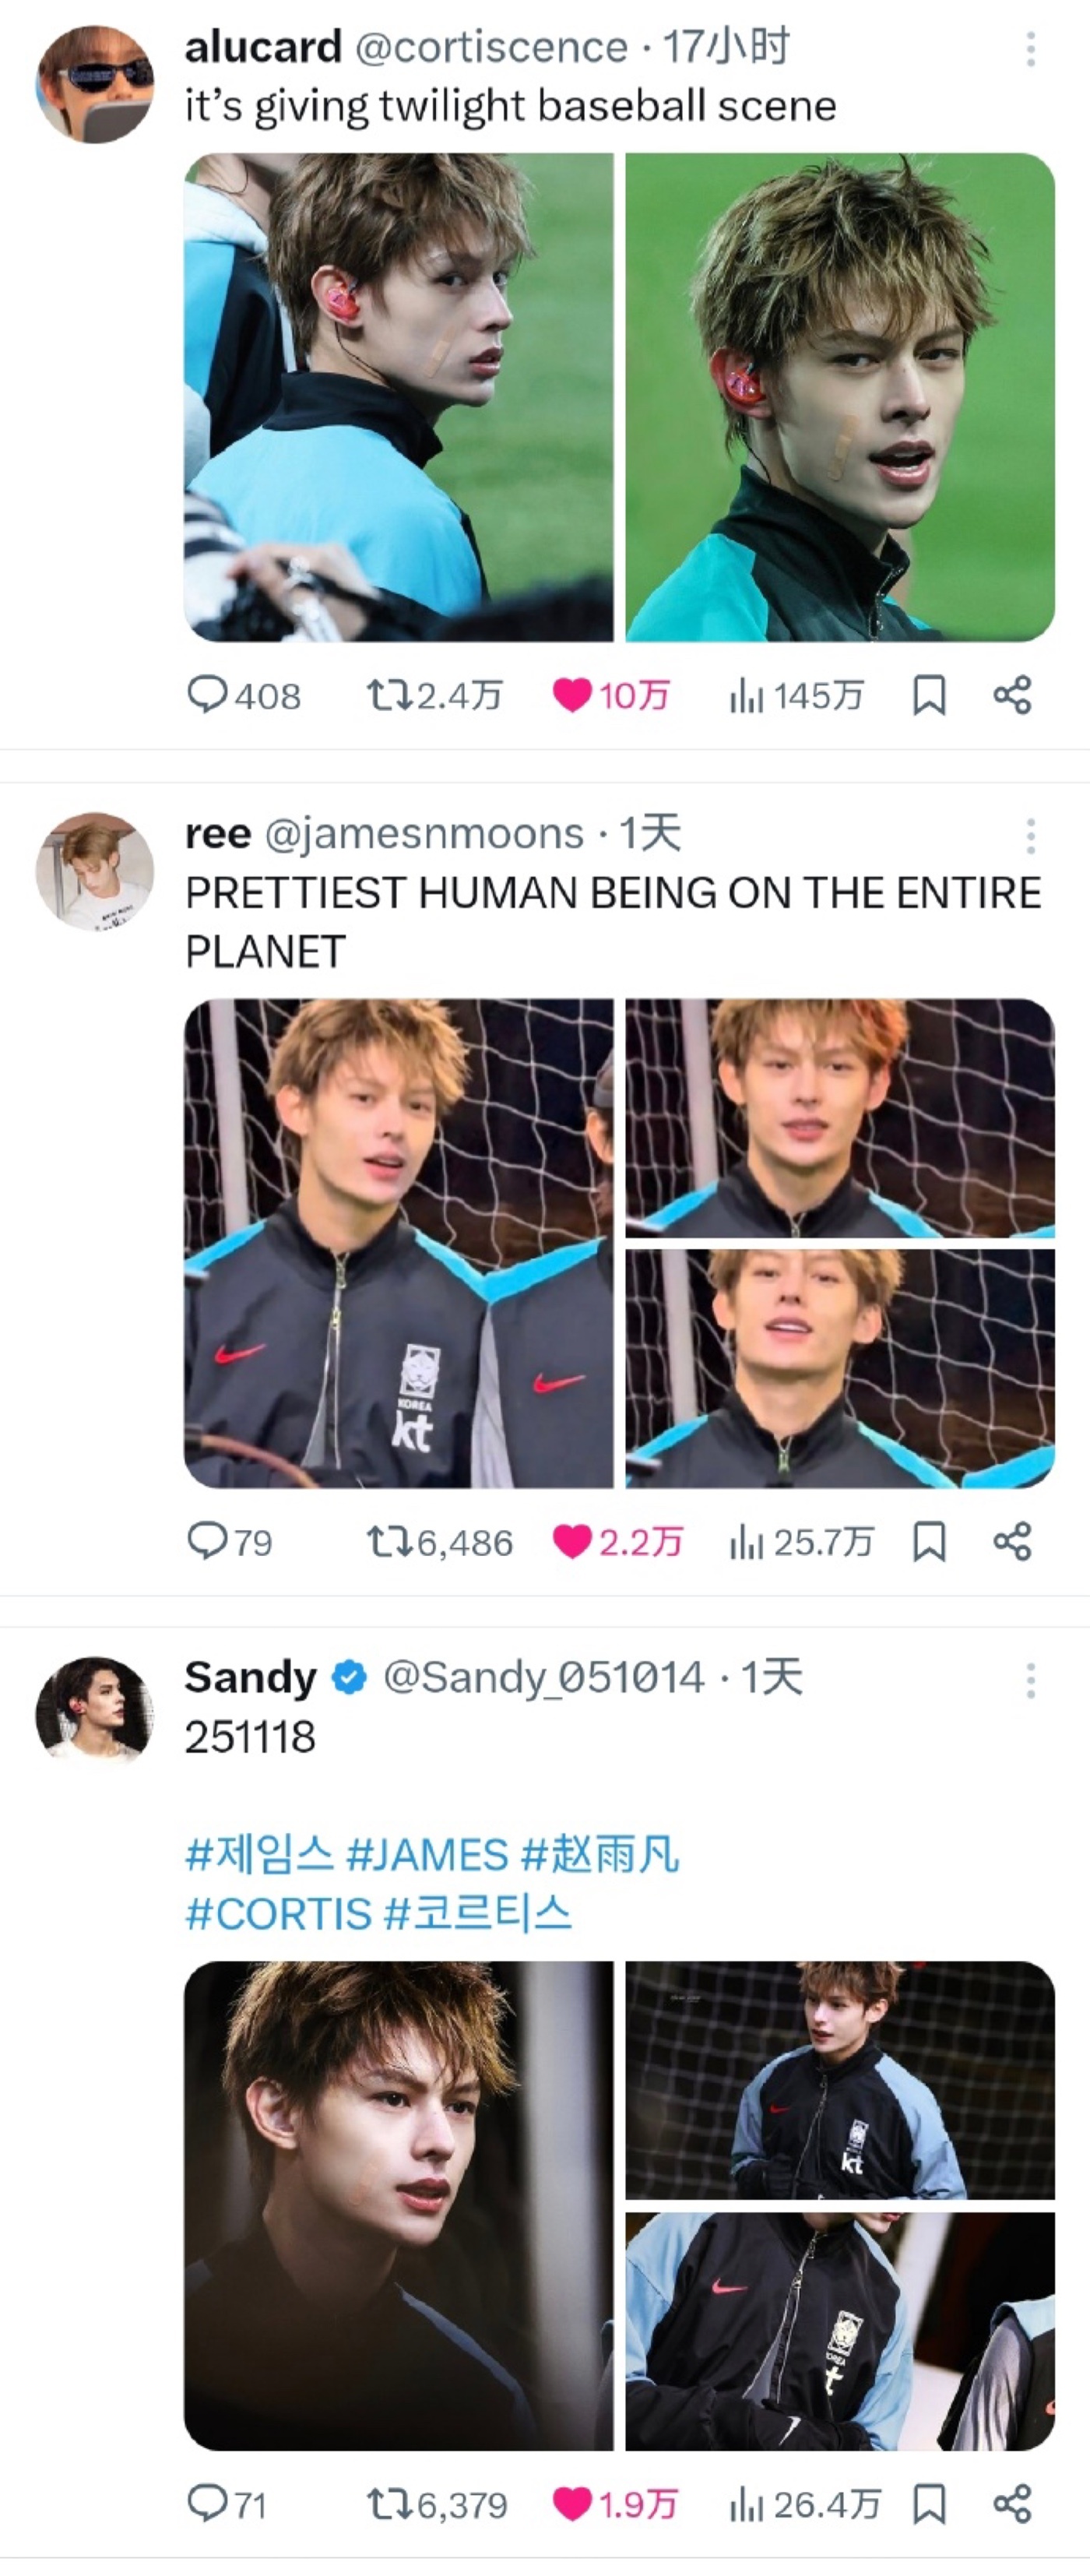Share alucard's twilight baseball post
Image resolution: width=1090 pixels, height=2576 pixels.
[x=1012, y=694]
